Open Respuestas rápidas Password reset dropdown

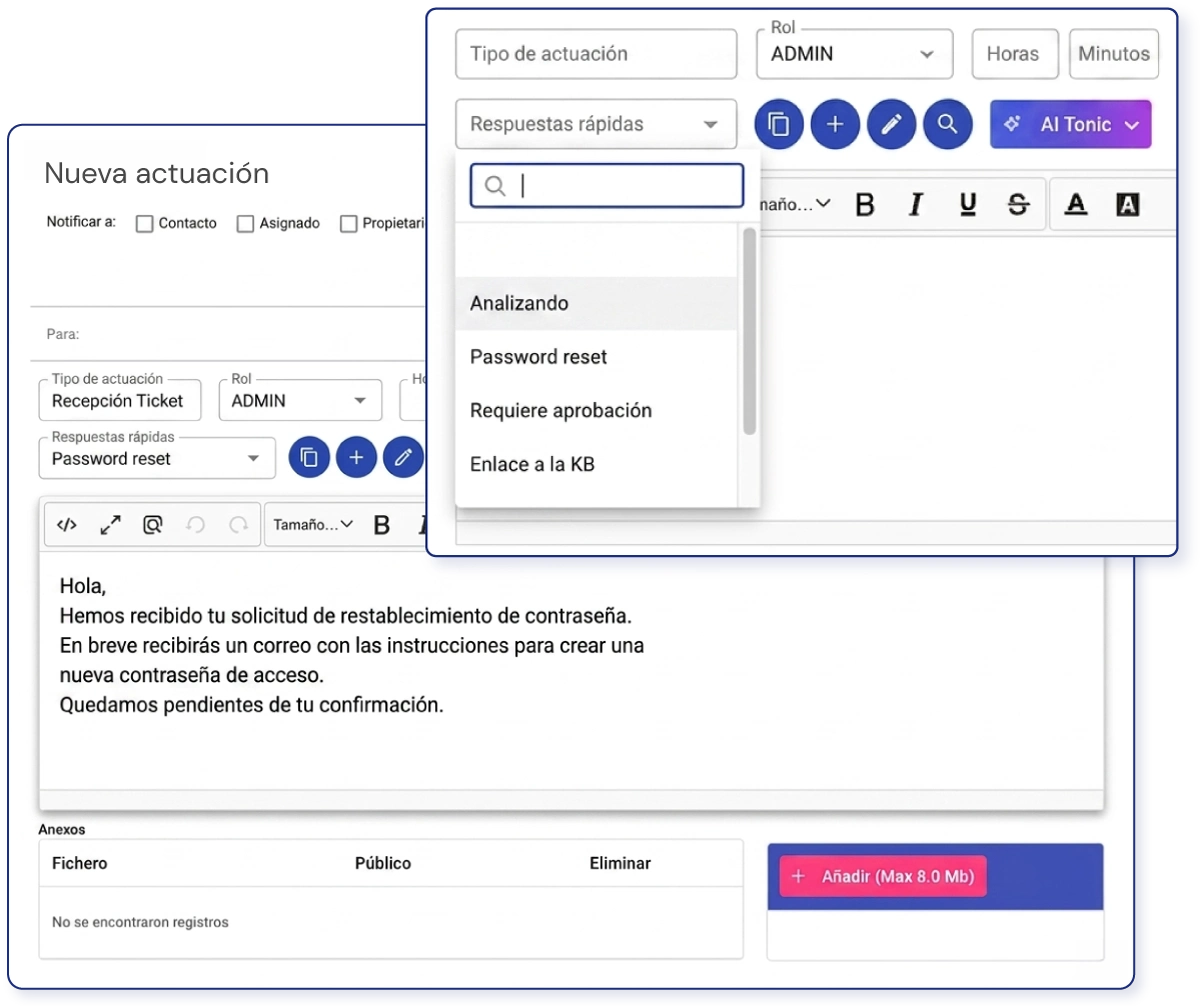[x=157, y=458]
